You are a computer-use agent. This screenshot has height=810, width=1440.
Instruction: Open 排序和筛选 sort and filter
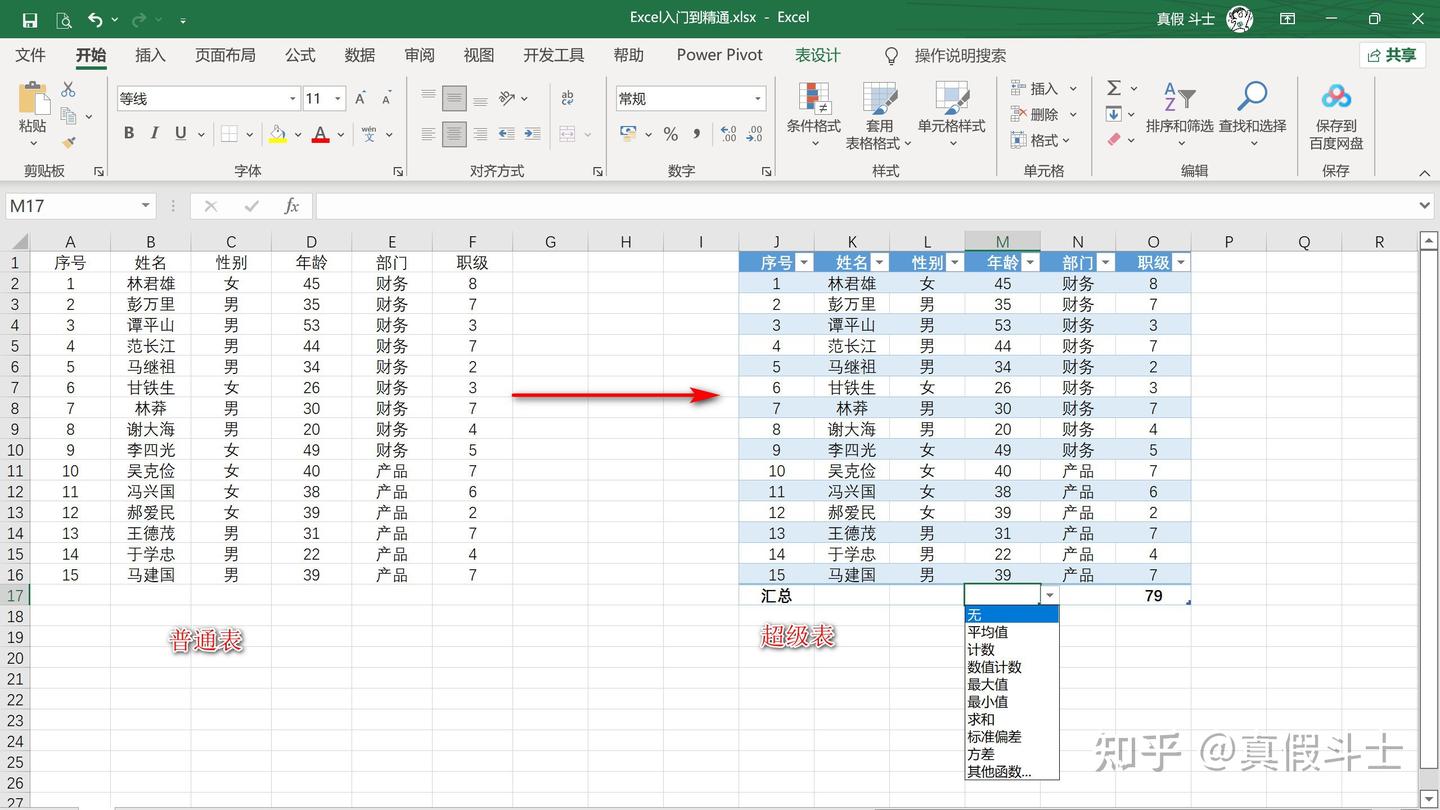(1179, 115)
